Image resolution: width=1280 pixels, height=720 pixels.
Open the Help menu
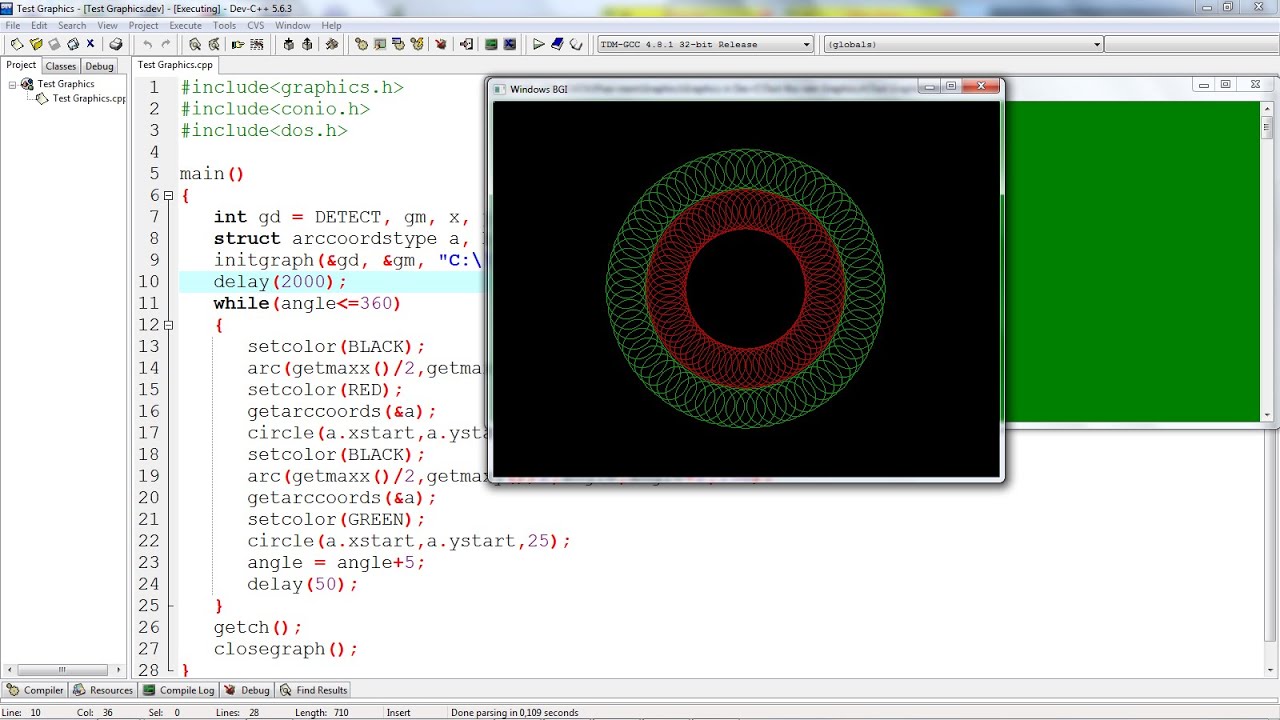[331, 25]
